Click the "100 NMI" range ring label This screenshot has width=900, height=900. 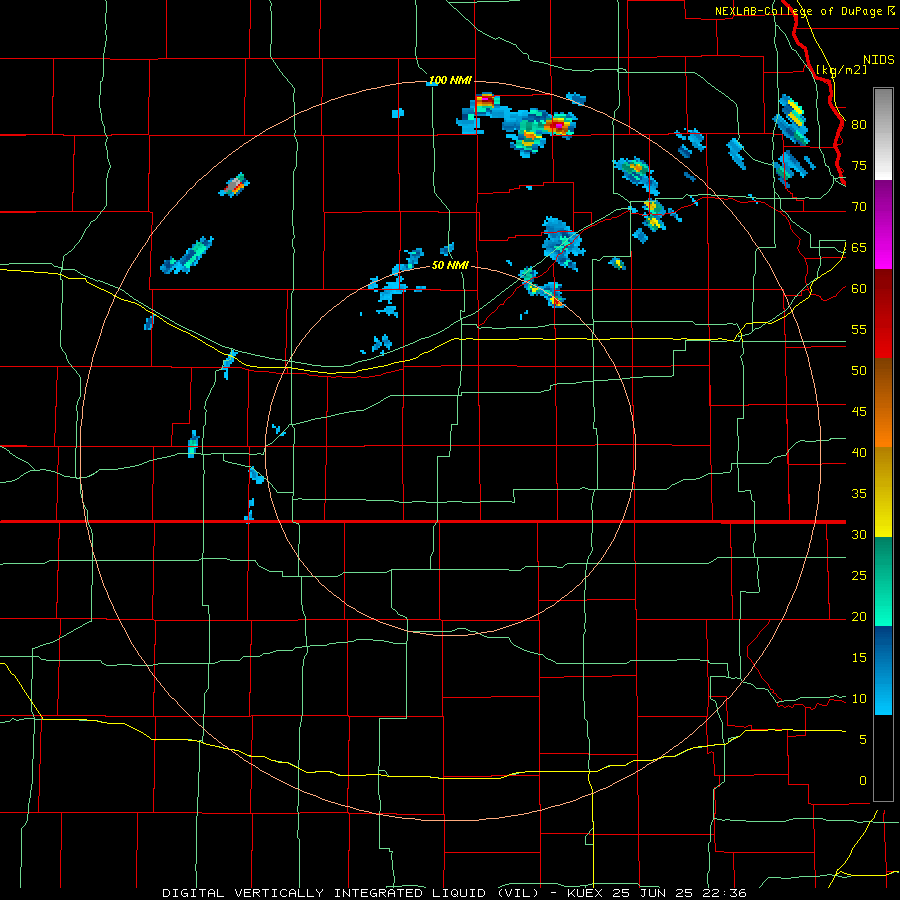click(x=450, y=80)
